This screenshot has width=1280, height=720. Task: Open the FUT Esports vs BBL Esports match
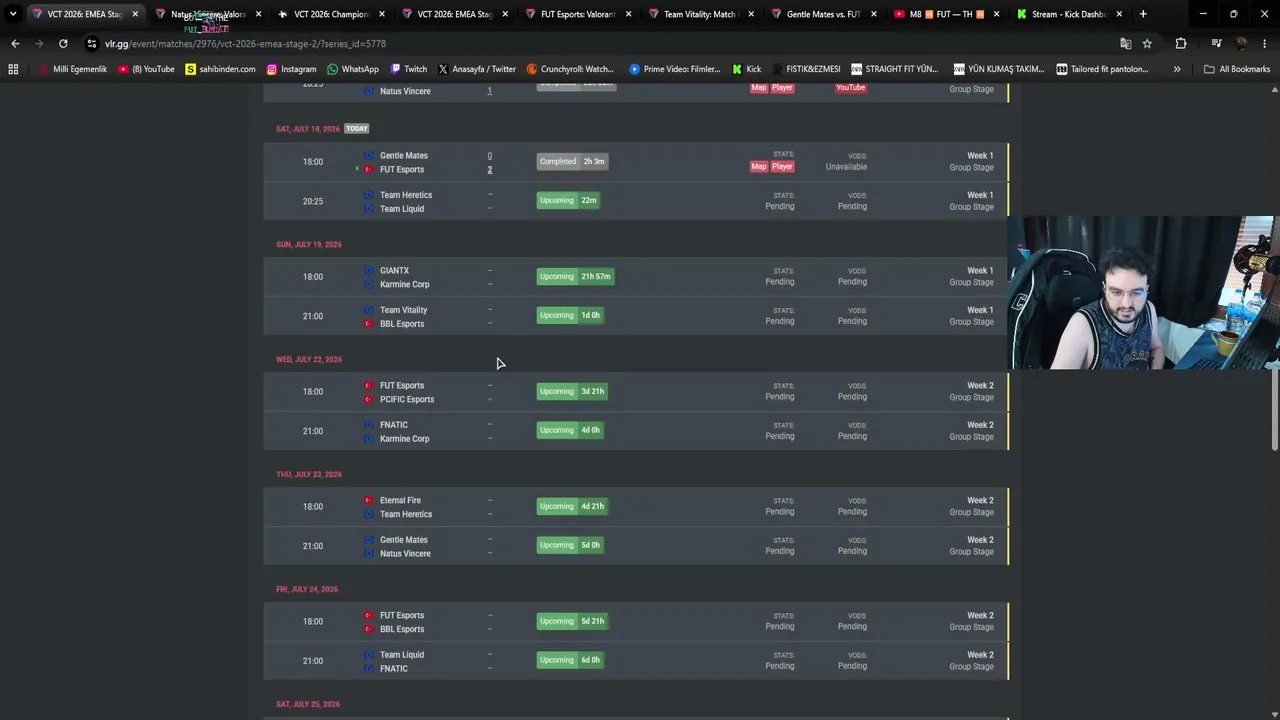coord(636,622)
